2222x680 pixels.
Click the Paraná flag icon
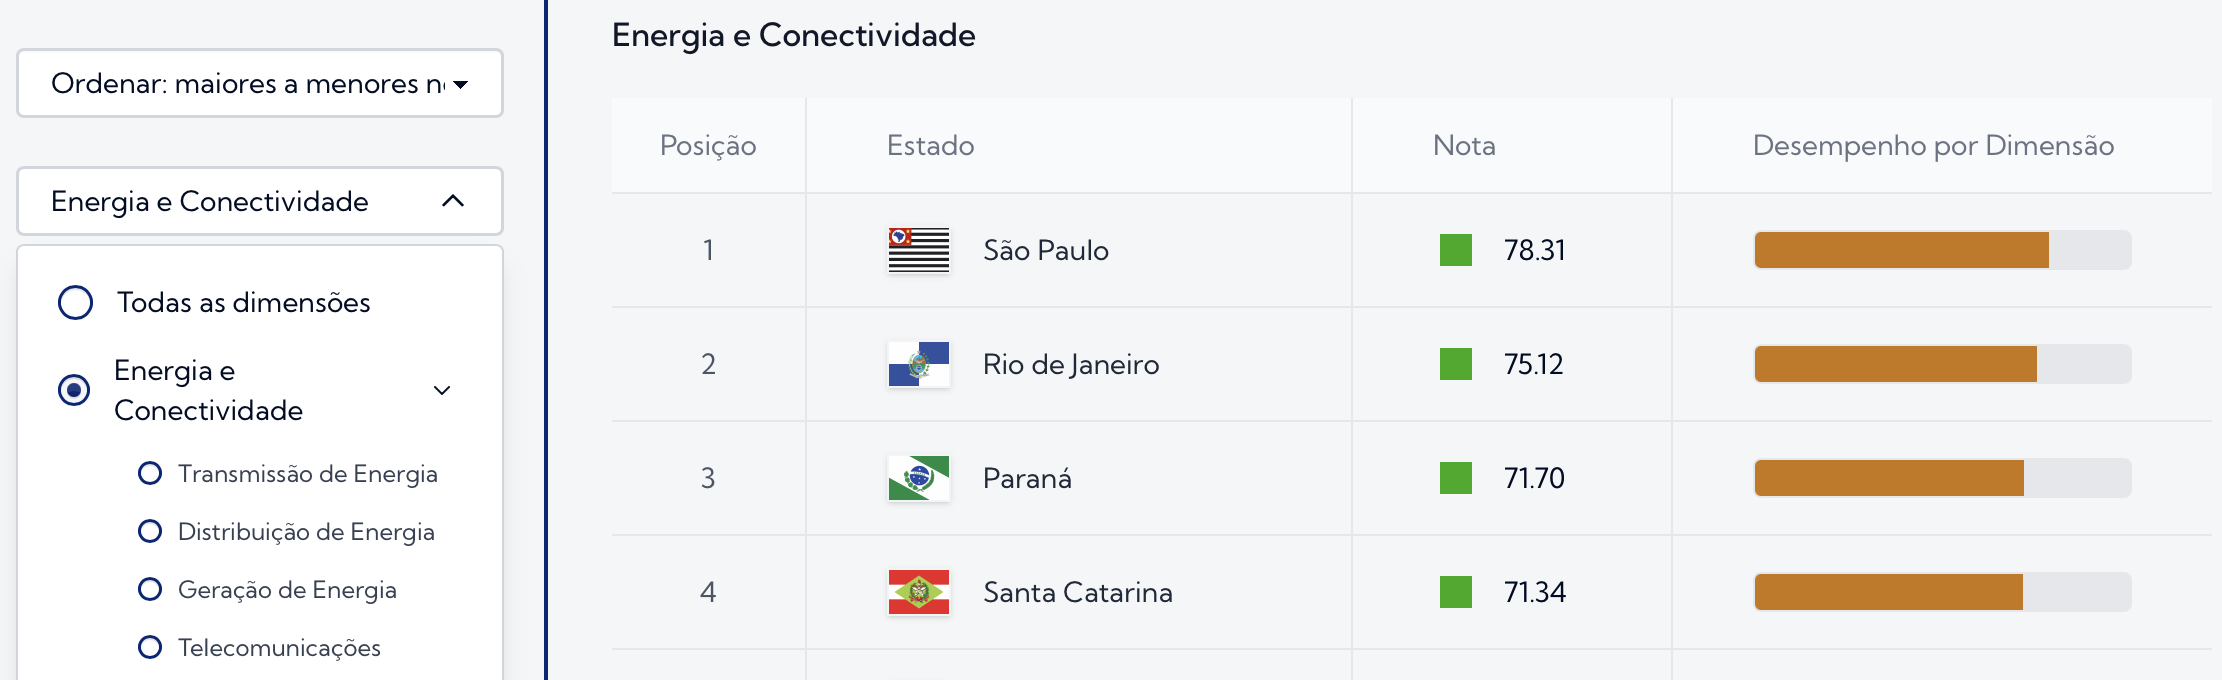pyautogui.click(x=918, y=478)
